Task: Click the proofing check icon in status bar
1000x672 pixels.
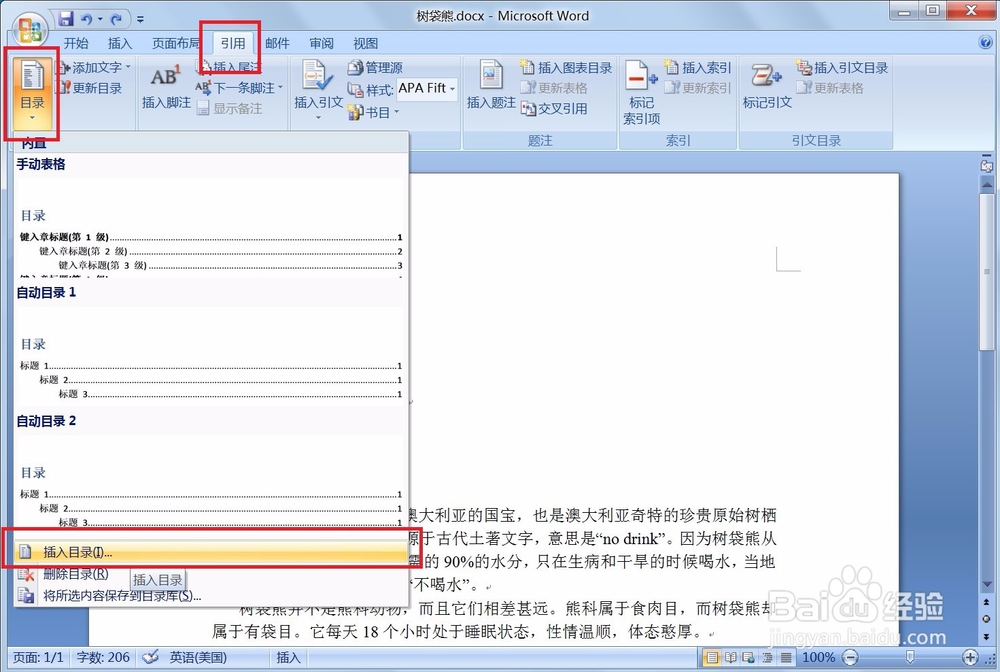Action: point(151,657)
